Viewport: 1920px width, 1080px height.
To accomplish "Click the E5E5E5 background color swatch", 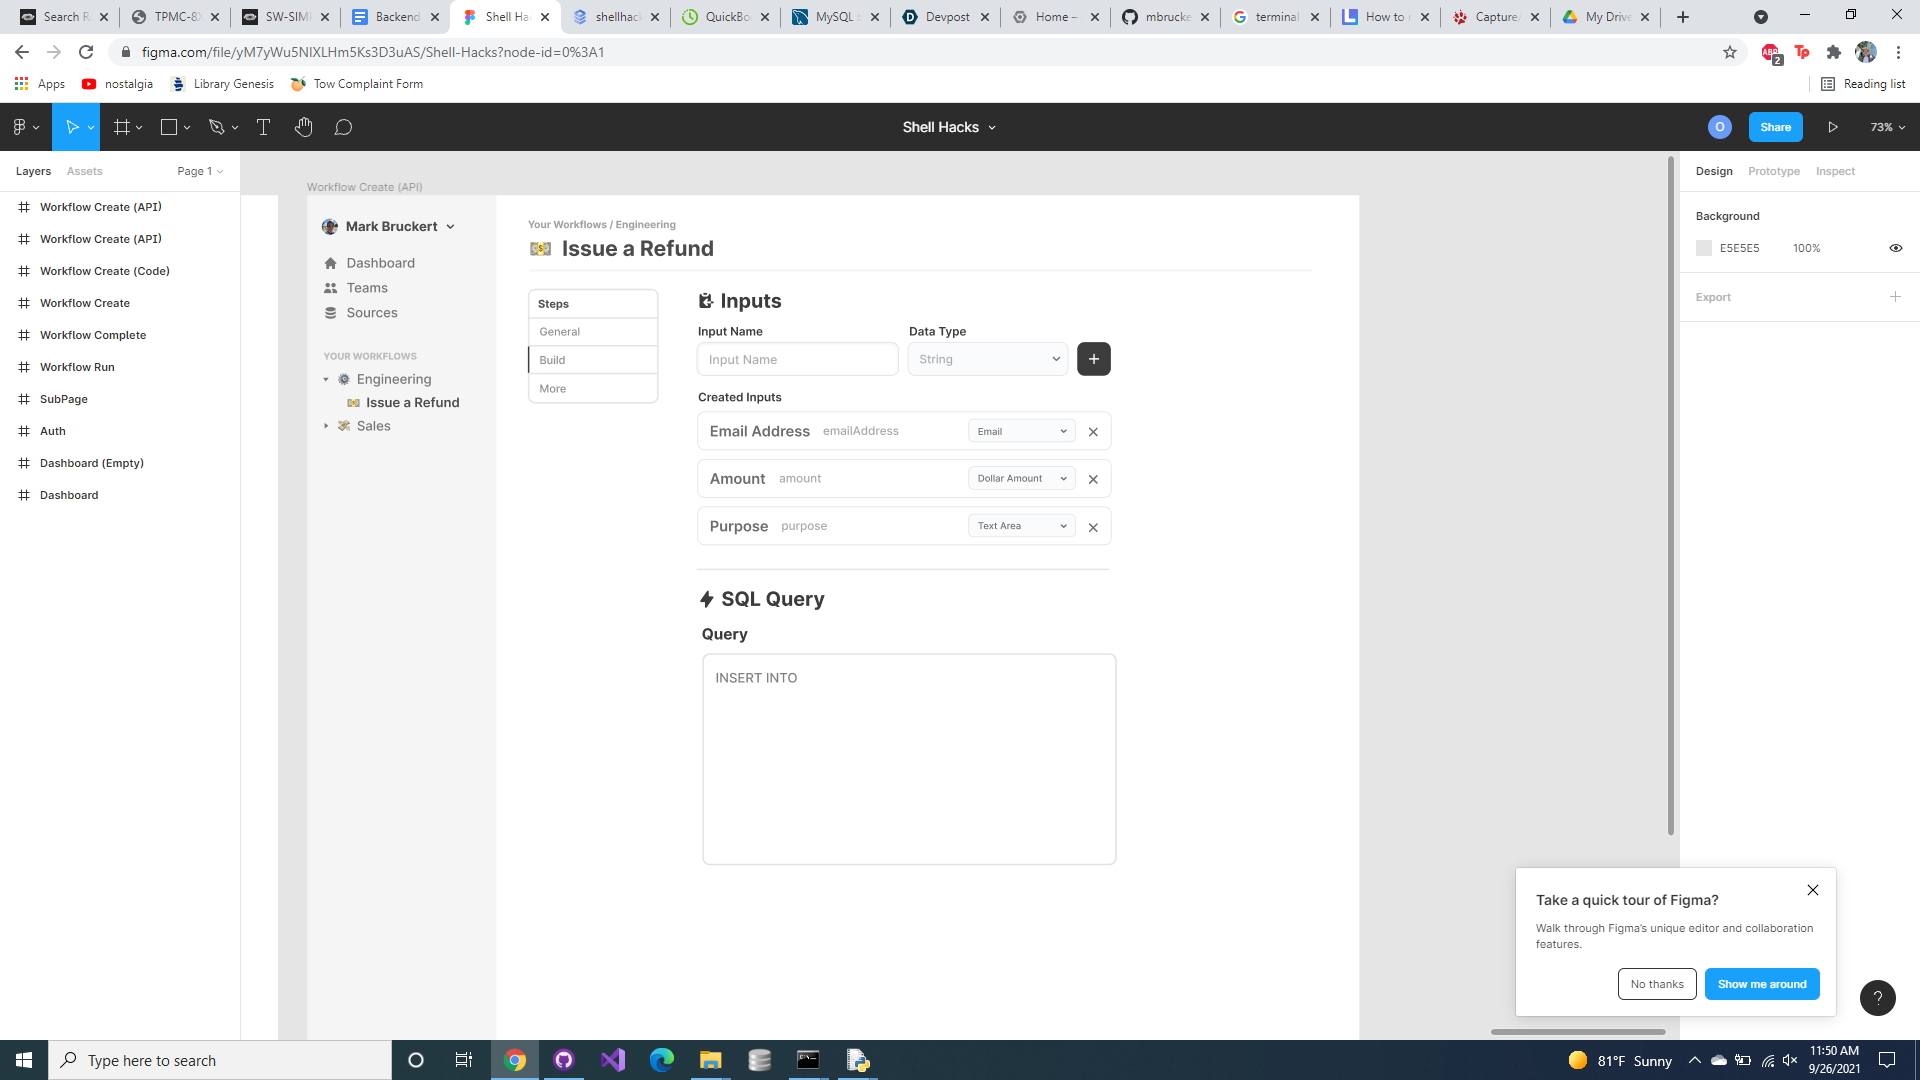I will click(1704, 248).
